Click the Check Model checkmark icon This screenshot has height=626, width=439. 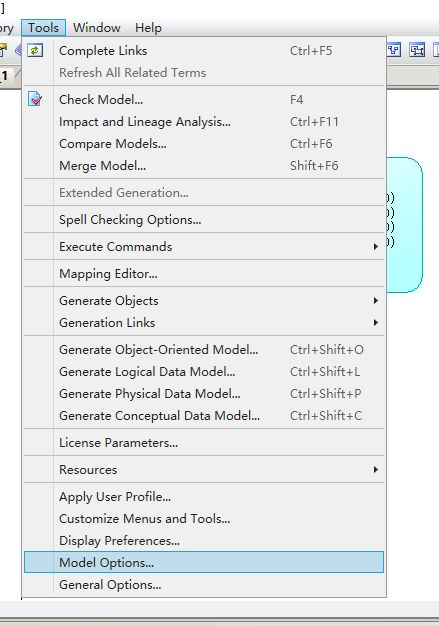coord(35,99)
